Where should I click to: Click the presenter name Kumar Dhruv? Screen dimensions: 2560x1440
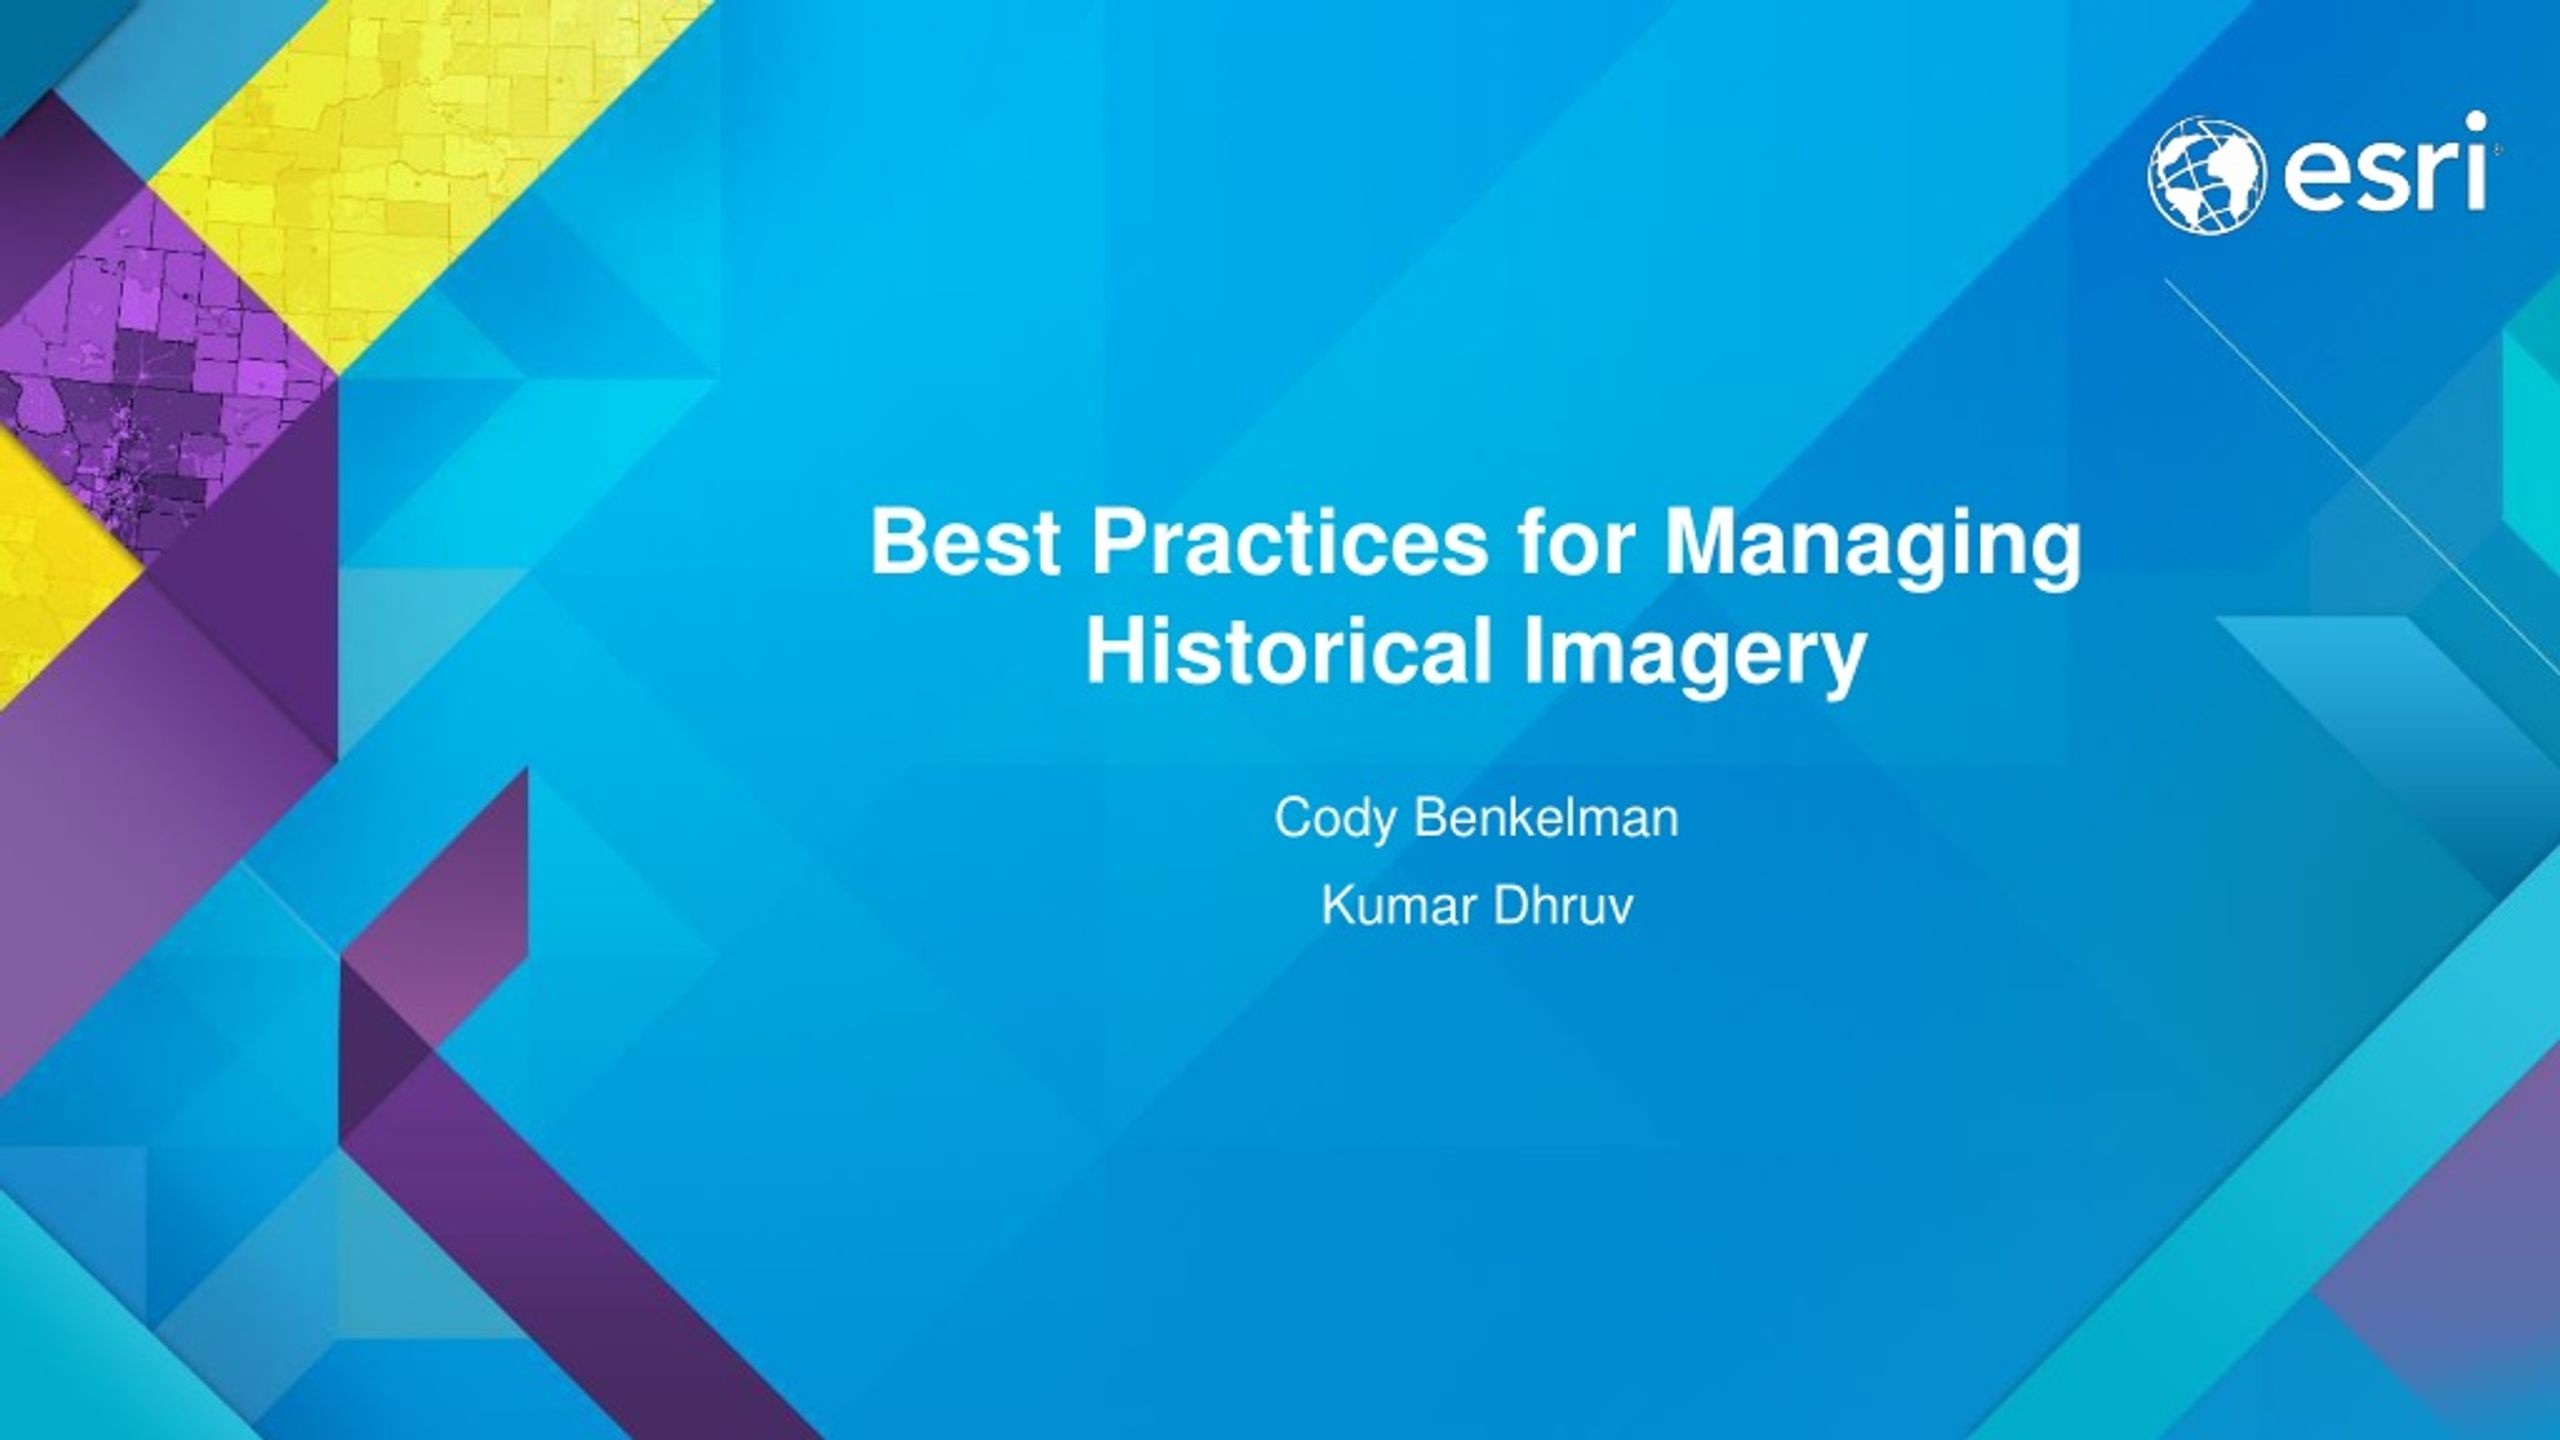[x=1476, y=906]
